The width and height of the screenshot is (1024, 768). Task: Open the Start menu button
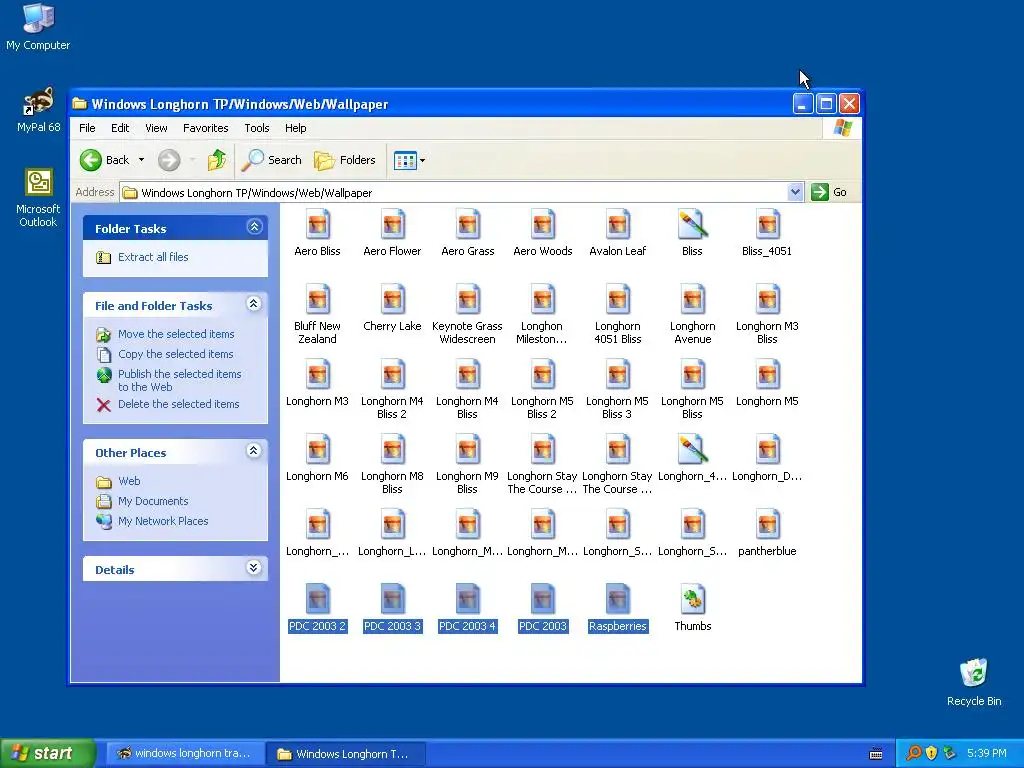47,753
